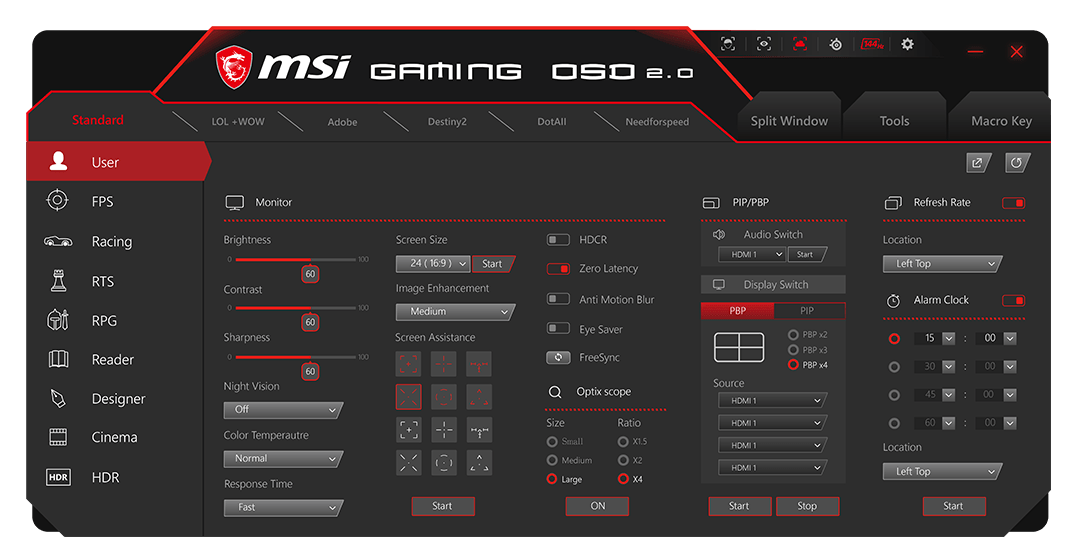The image size is (1075, 556).
Task: Click the 144Hz refresh rate icon
Action: pyautogui.click(x=871, y=44)
